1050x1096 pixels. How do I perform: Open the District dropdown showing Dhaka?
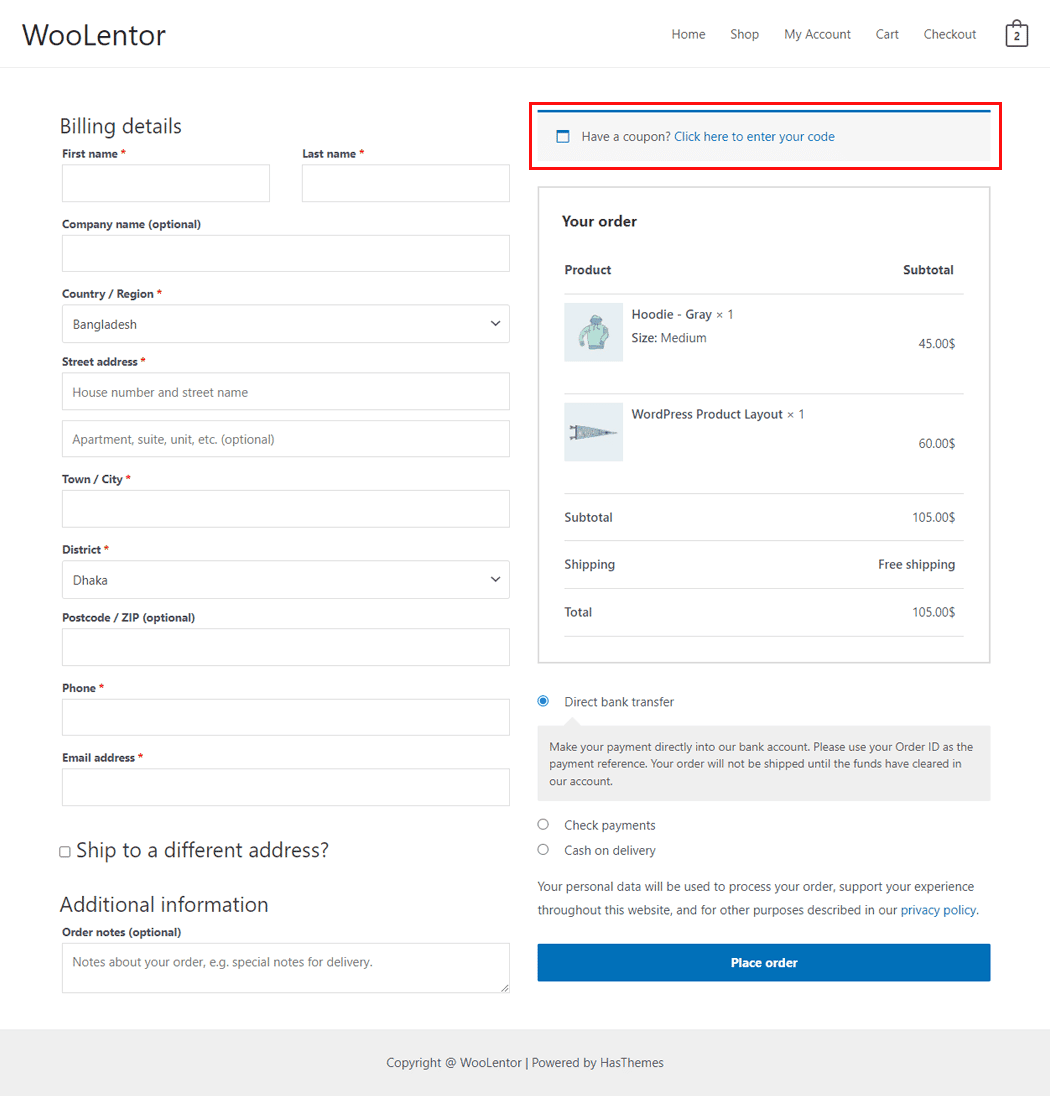(285, 580)
